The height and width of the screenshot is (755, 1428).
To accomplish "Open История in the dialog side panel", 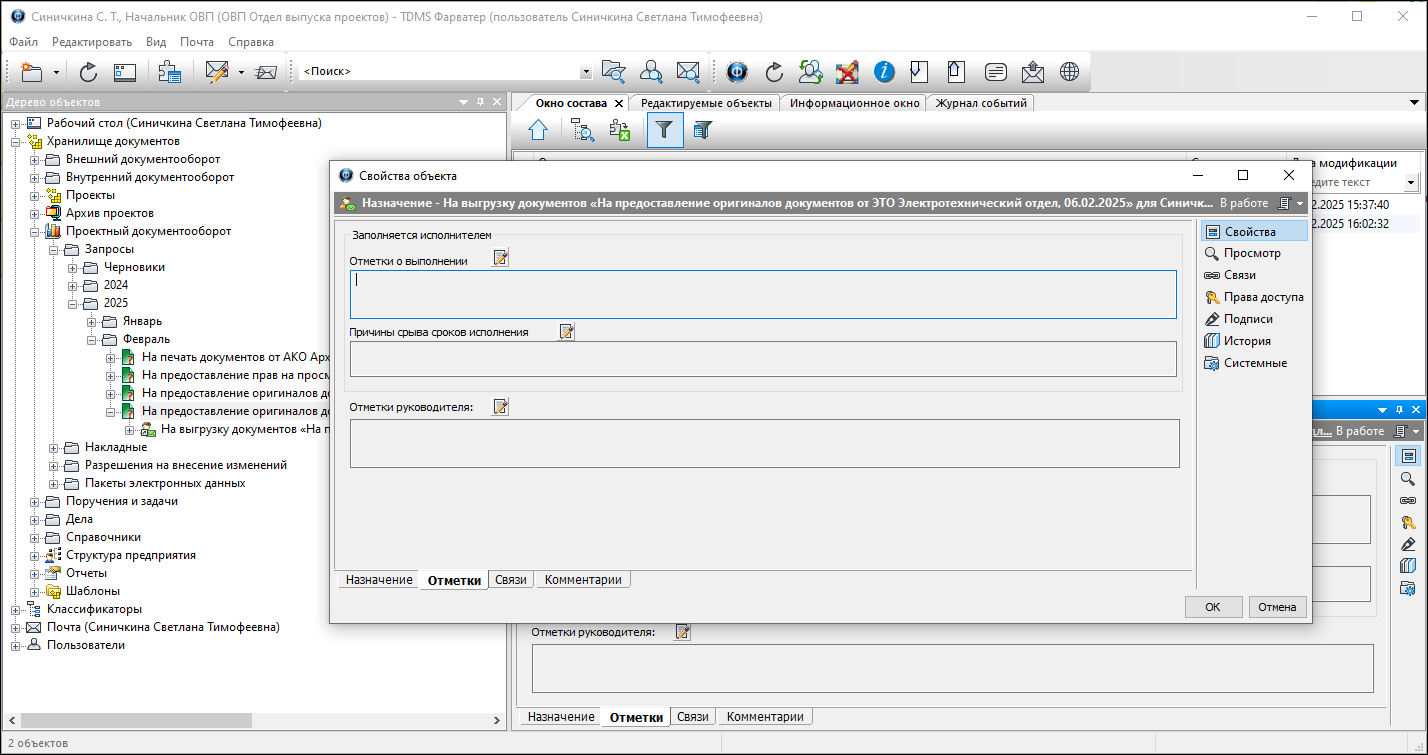I will (x=1237, y=341).
